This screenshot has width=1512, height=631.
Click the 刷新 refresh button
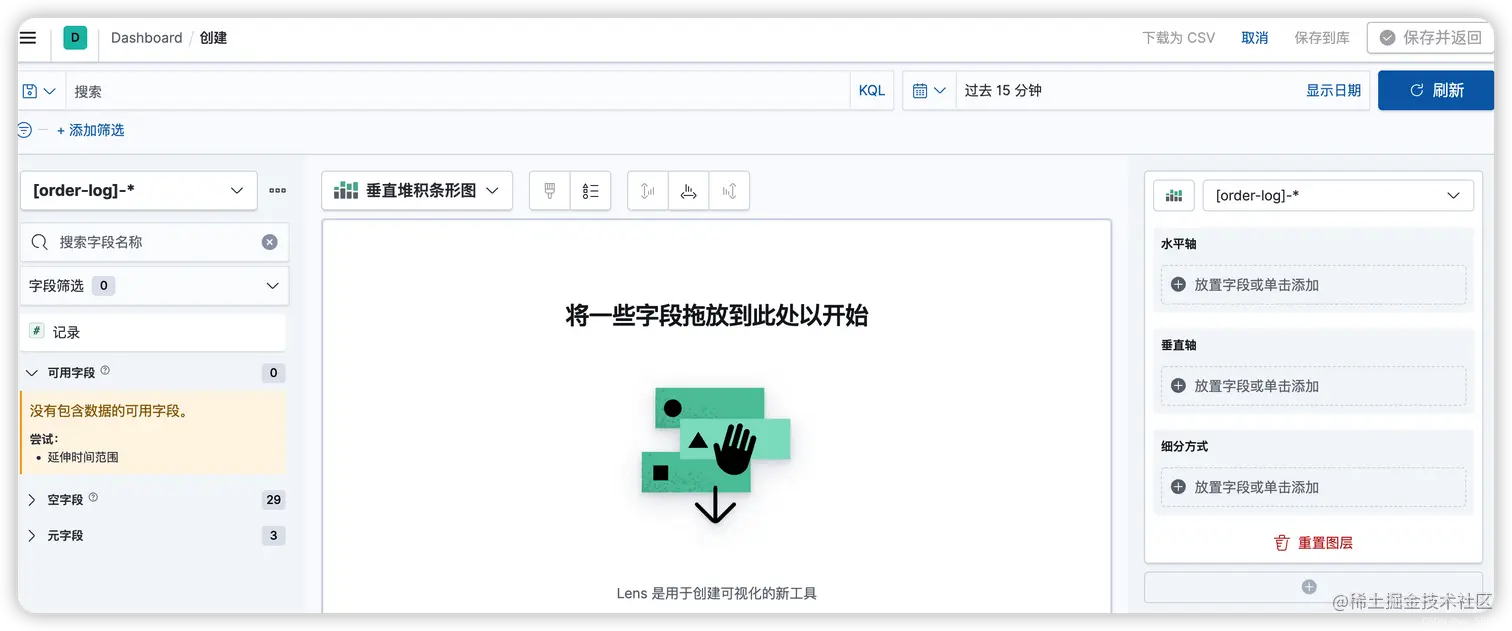pyautogui.click(x=1435, y=90)
